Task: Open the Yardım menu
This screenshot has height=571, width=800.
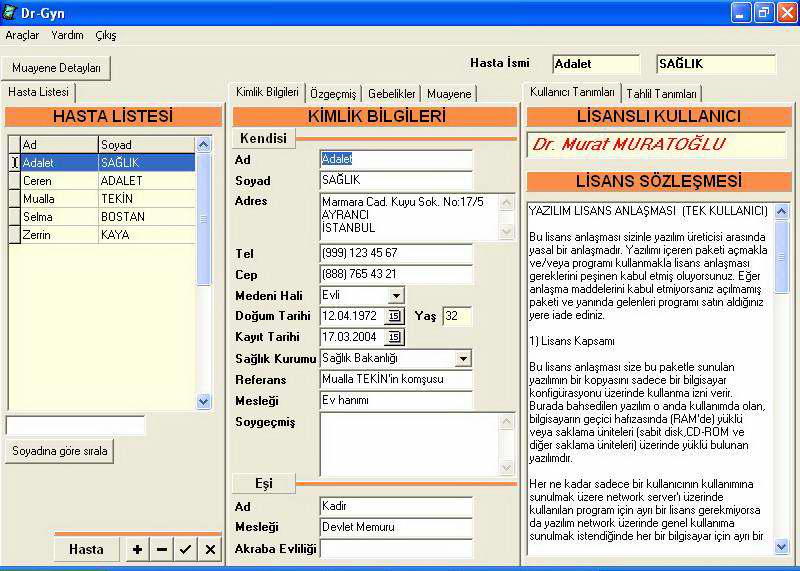Action: tap(67, 35)
